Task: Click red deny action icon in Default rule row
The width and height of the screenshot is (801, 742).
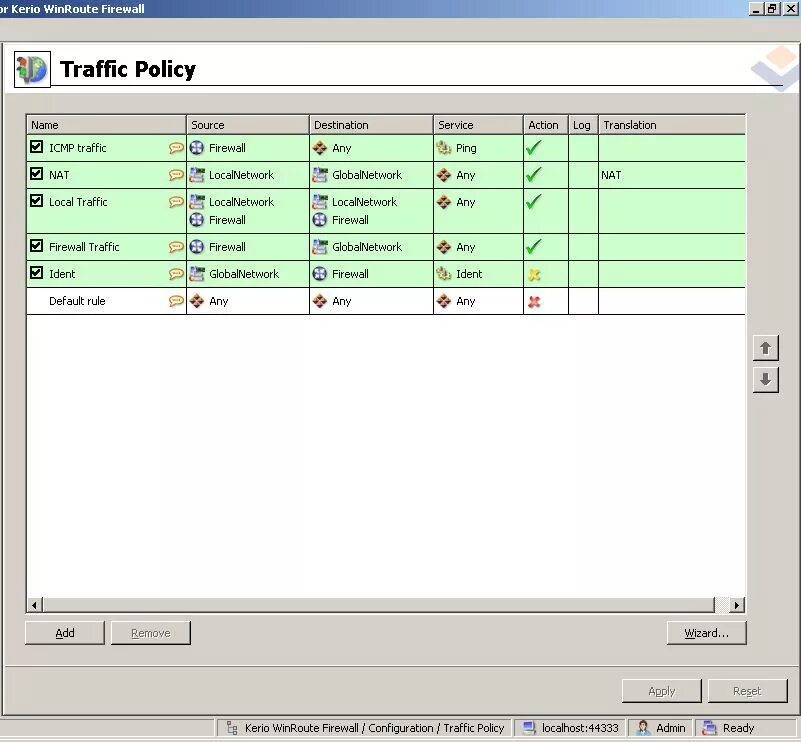Action: coord(534,302)
